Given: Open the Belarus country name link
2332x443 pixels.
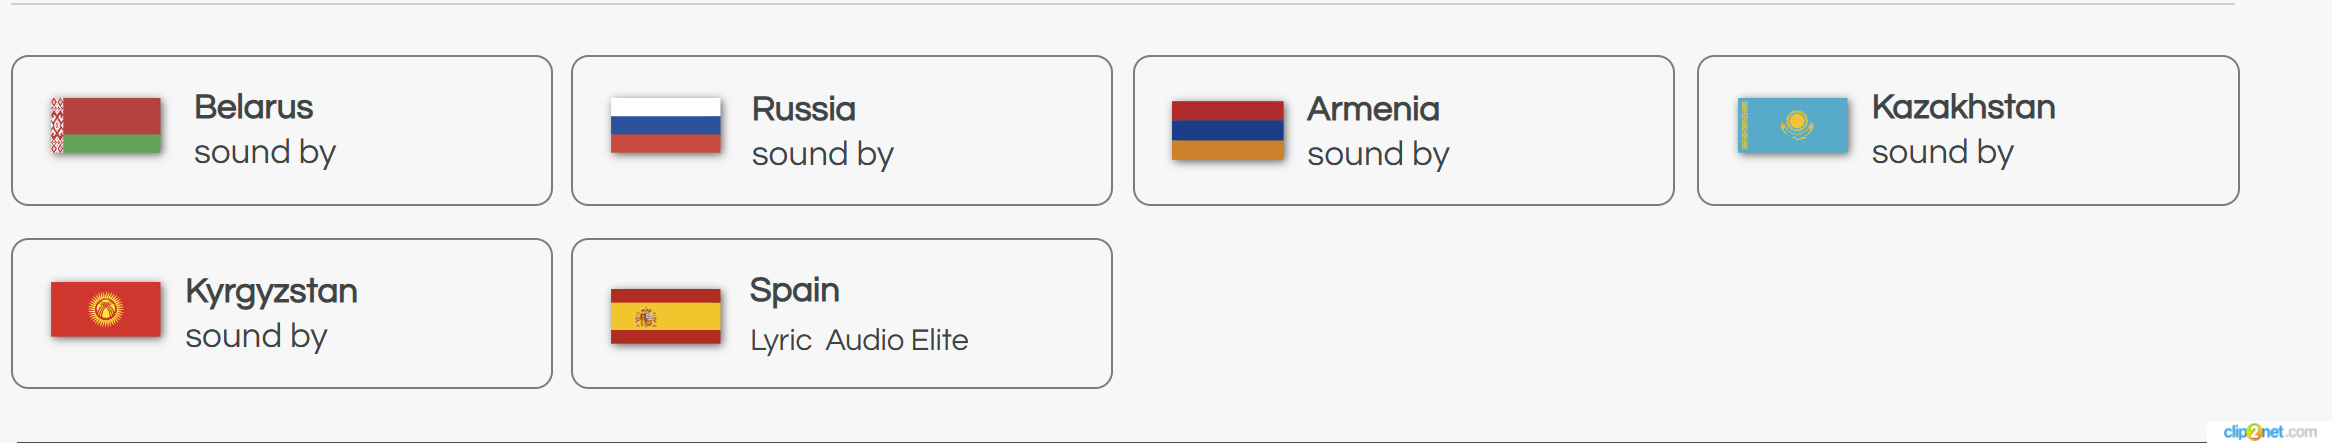Looking at the screenshot, I should (x=253, y=107).
